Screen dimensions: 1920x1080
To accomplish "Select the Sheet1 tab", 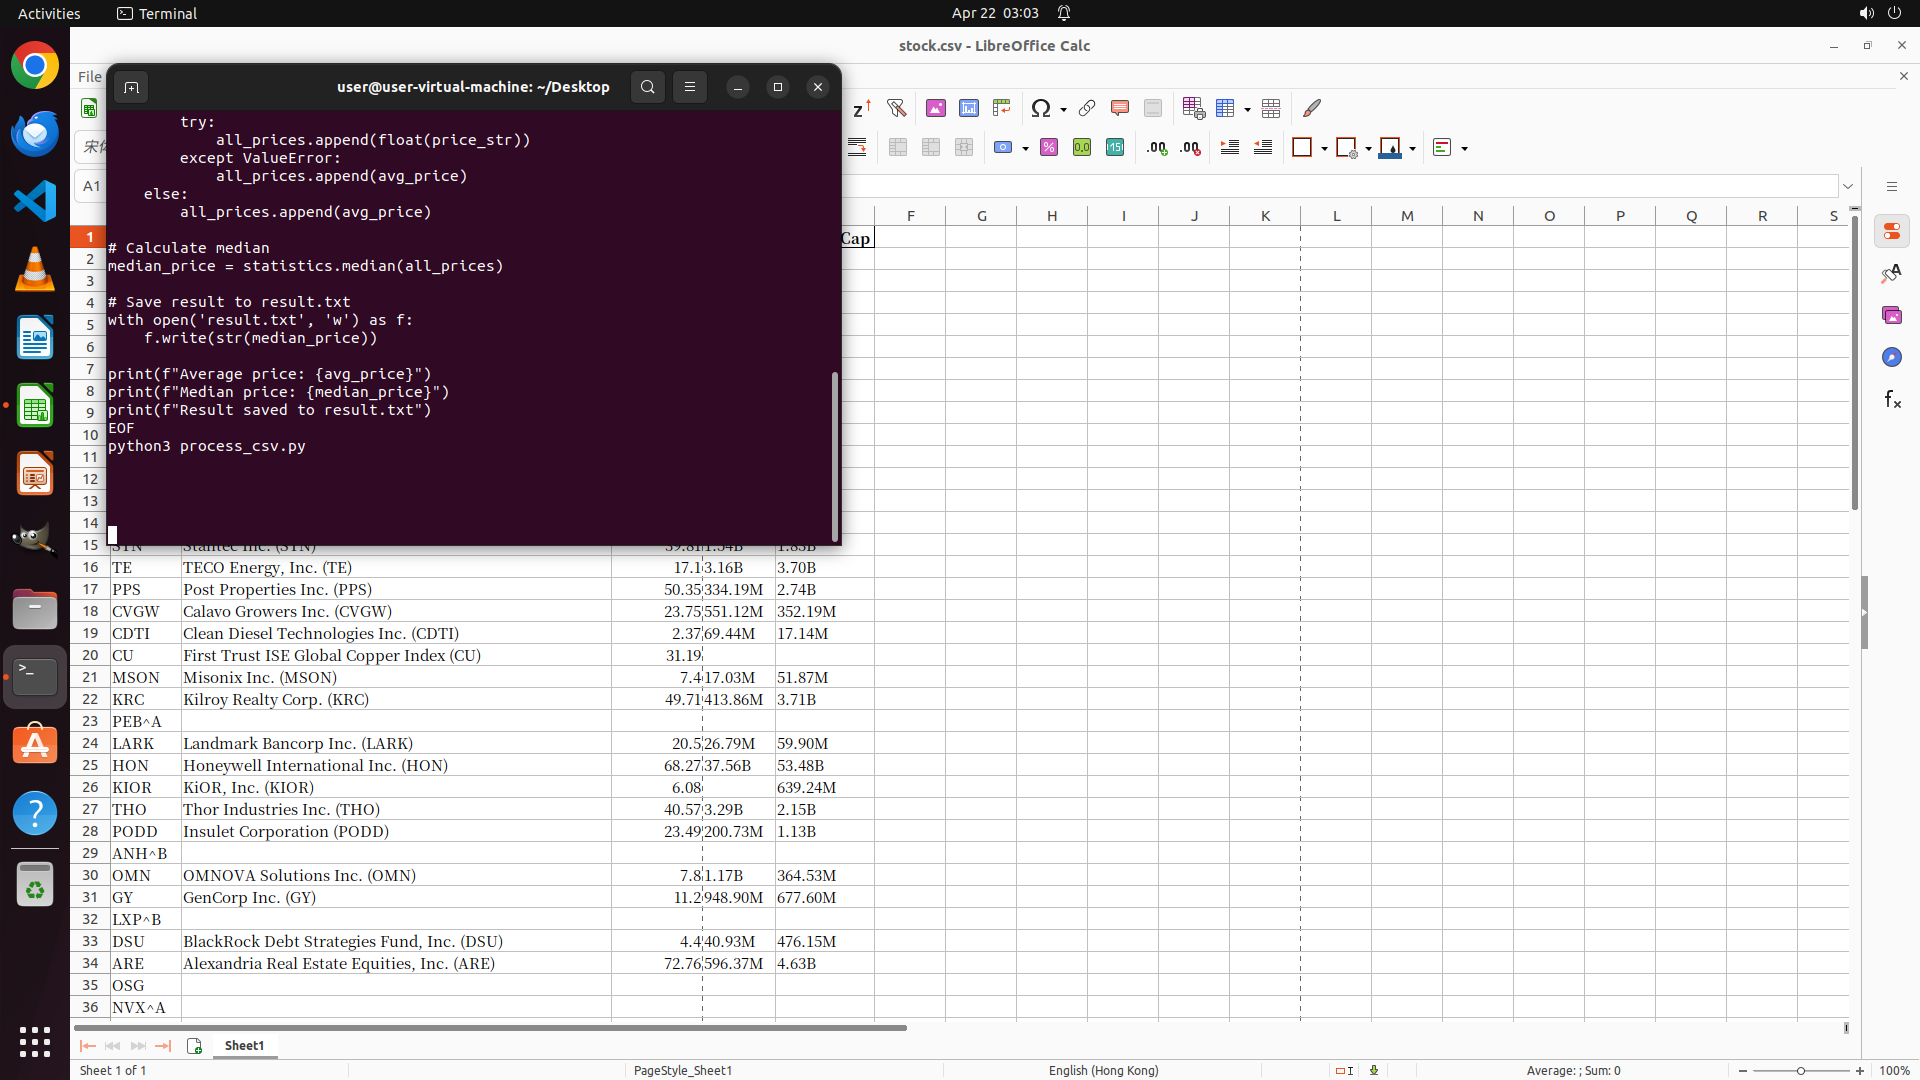I will click(244, 1045).
